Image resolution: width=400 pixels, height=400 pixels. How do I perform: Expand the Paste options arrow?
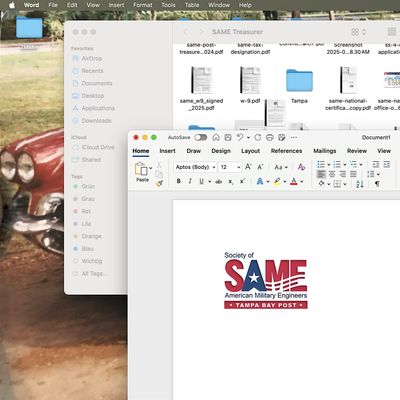(x=151, y=168)
